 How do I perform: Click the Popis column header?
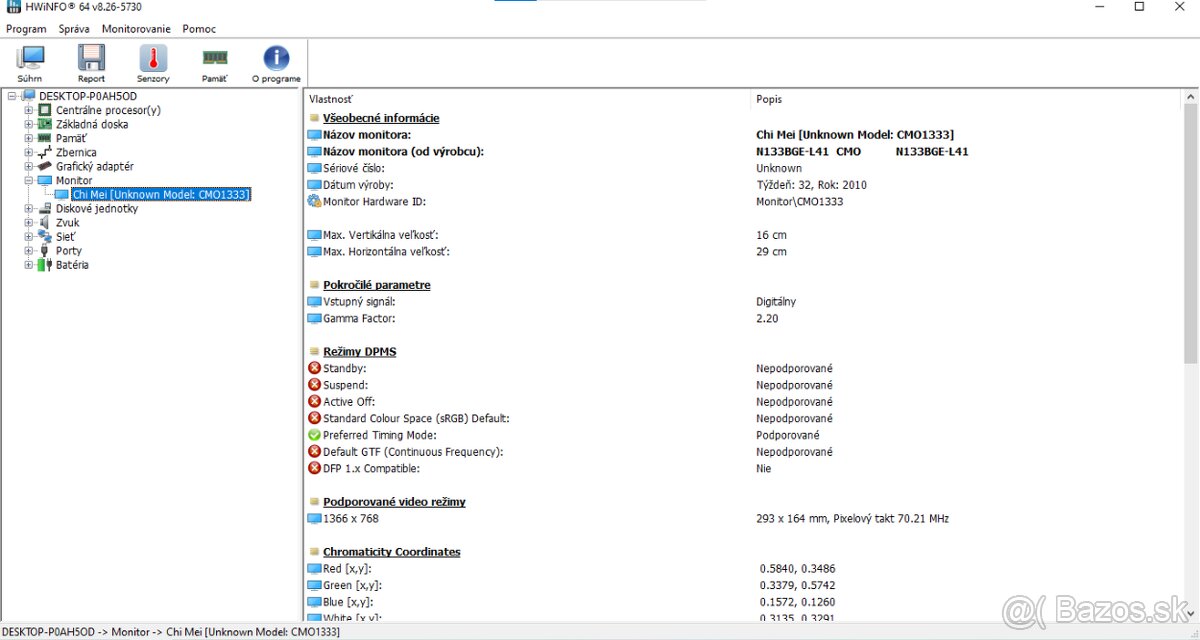[769, 99]
